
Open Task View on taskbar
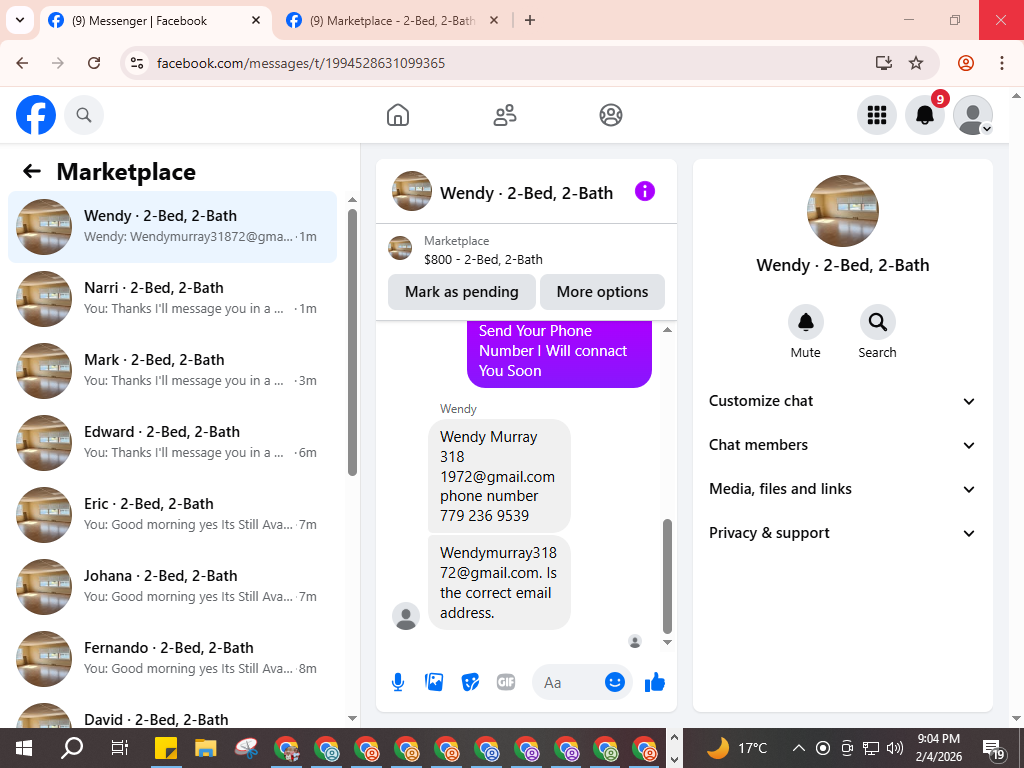[x=120, y=748]
